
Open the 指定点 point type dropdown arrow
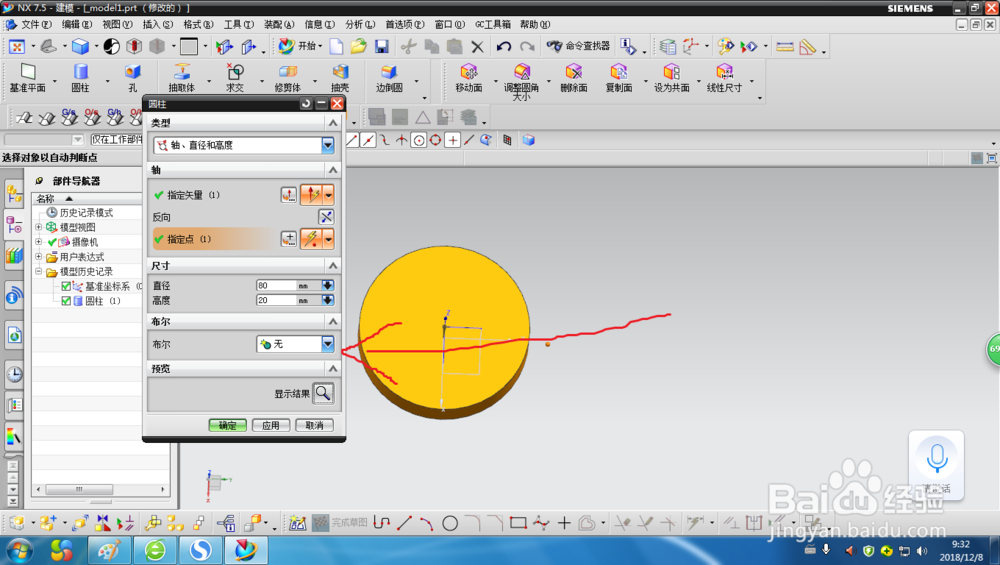[x=328, y=239]
